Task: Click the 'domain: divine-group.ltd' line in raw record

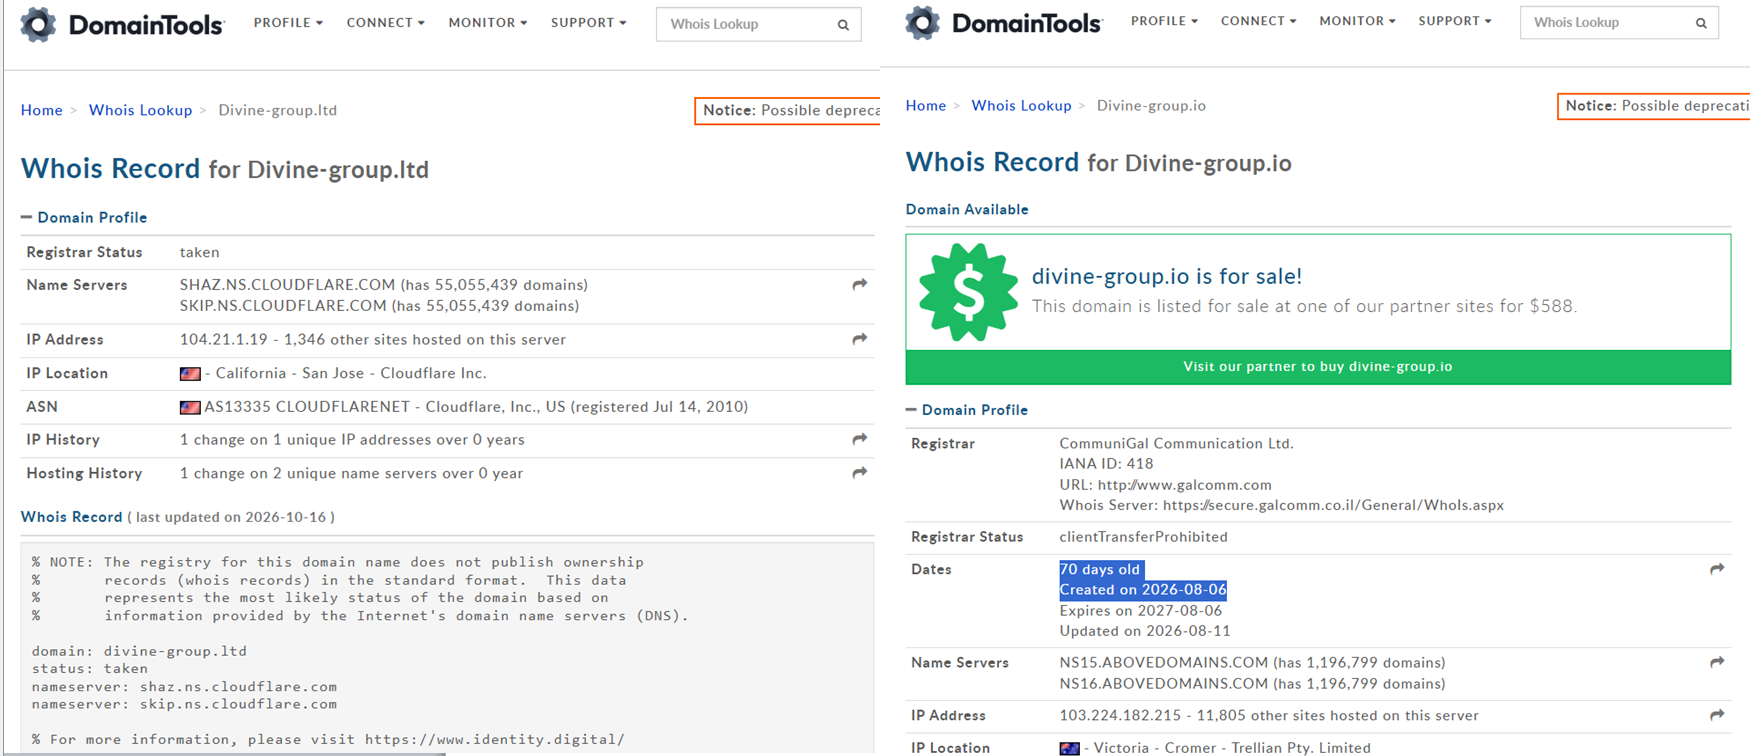Action: click(x=139, y=651)
